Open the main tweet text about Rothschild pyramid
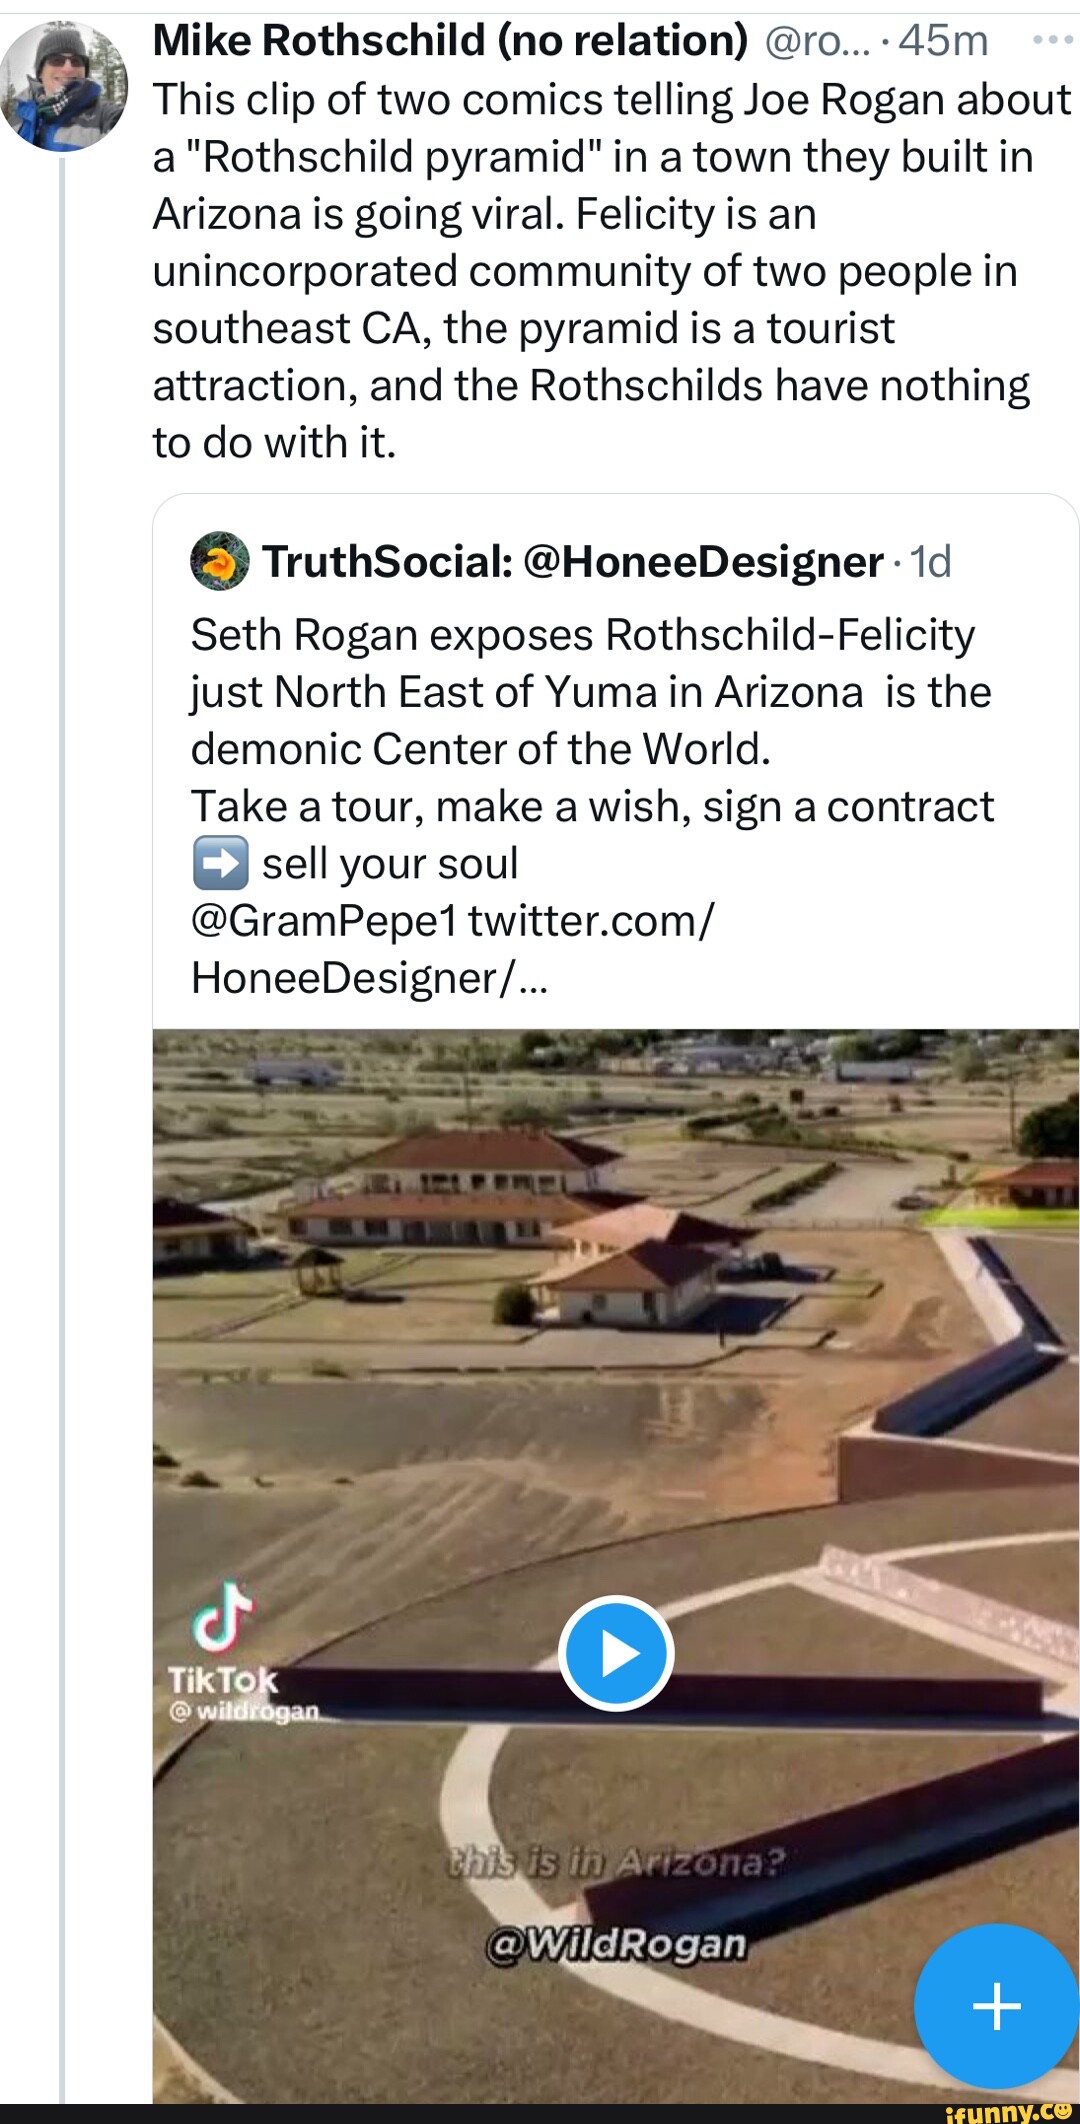1080x2124 pixels. tap(610, 271)
